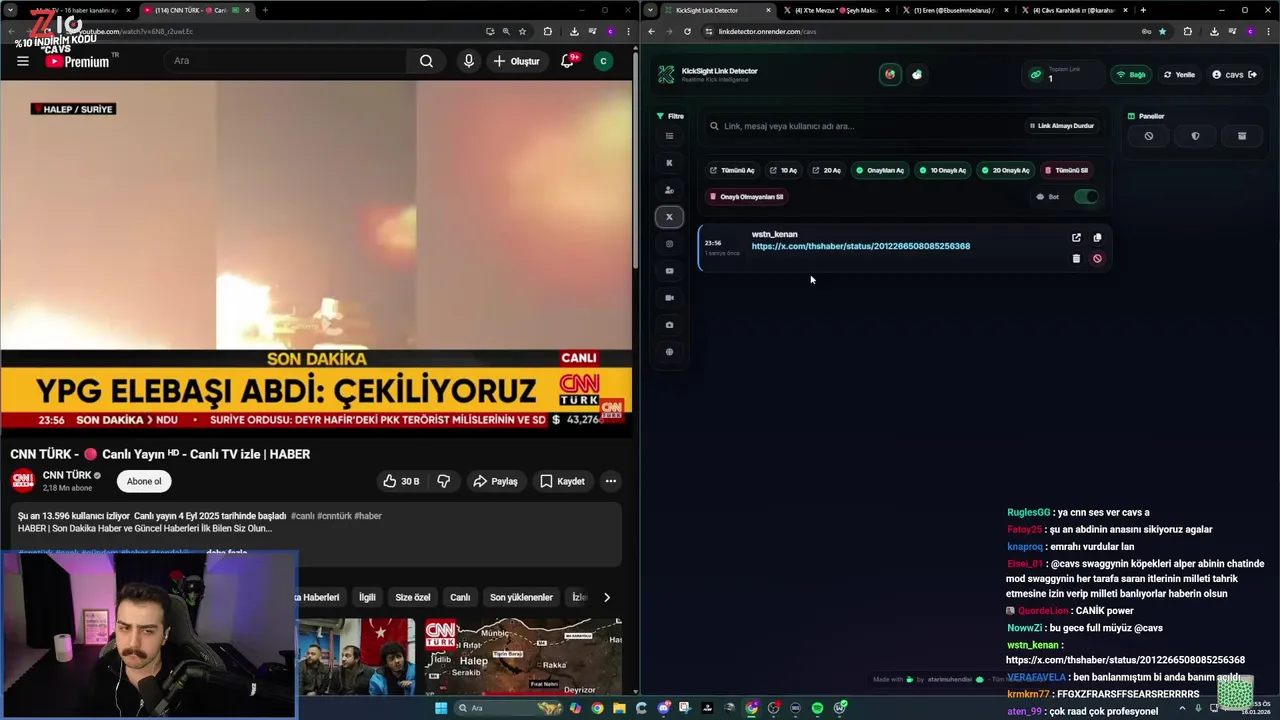
Task: Click the Yenile refresh button
Action: 1180,74
